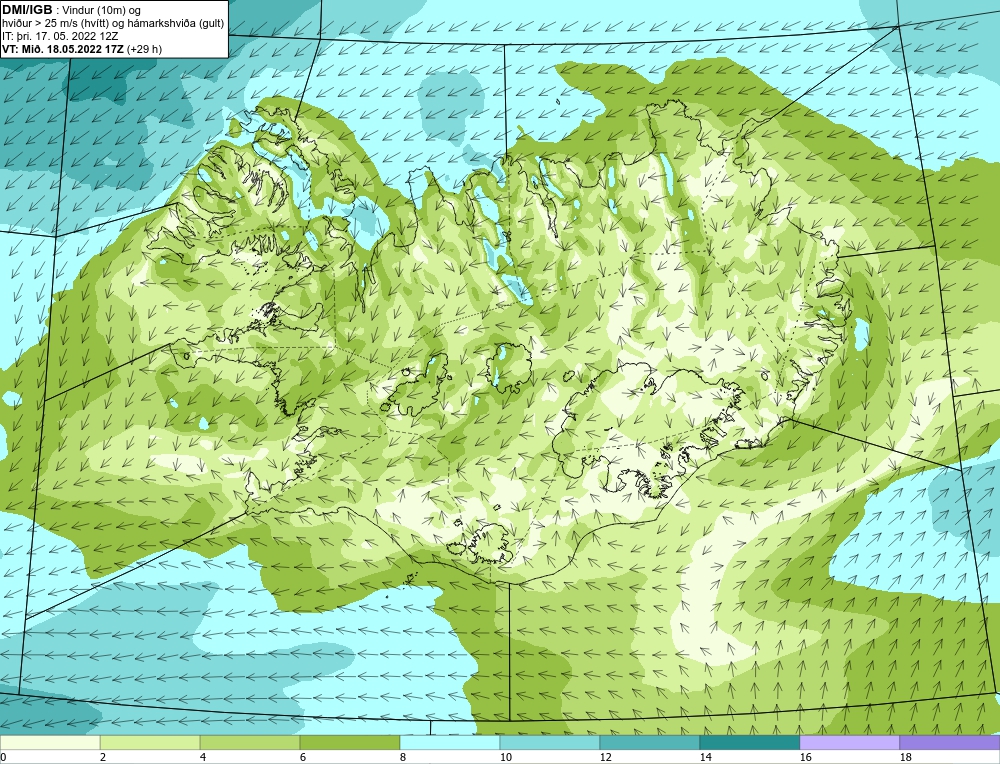Click the 6–8 m/s olive green legend swatch
1000x764 pixels.
(350, 743)
